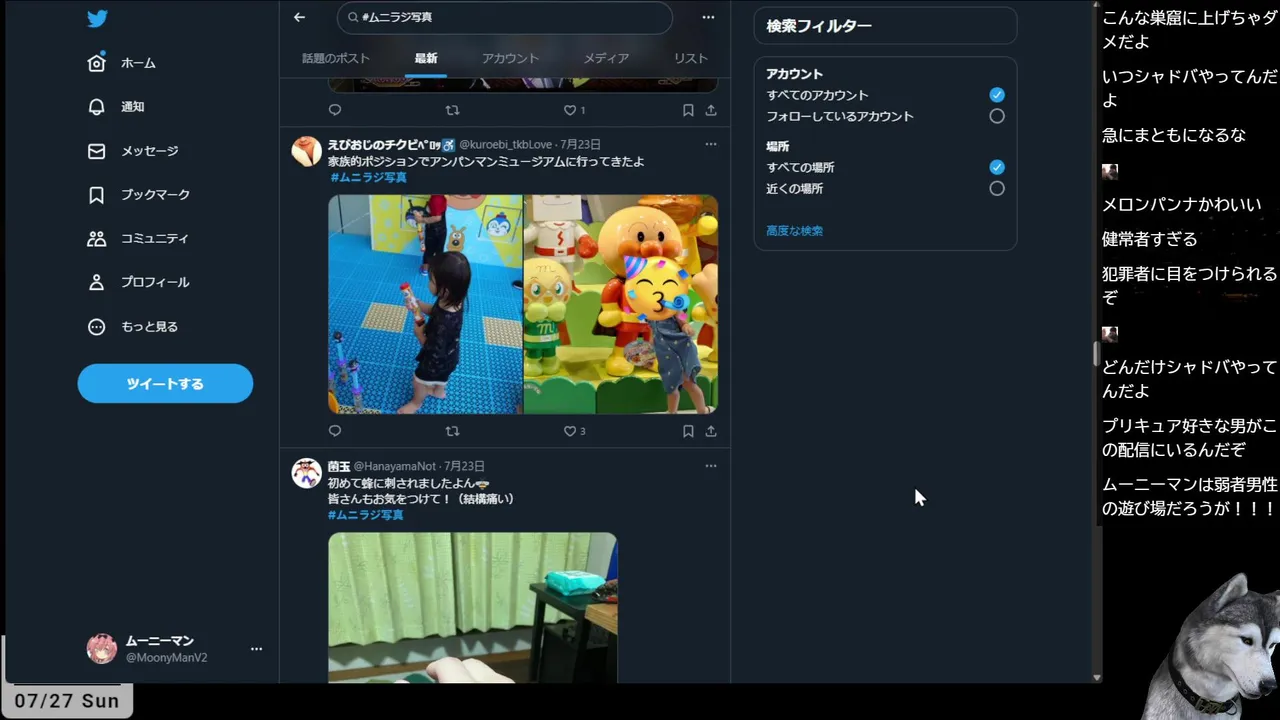Share the アンパンマンミュージアム post

[x=711, y=431]
